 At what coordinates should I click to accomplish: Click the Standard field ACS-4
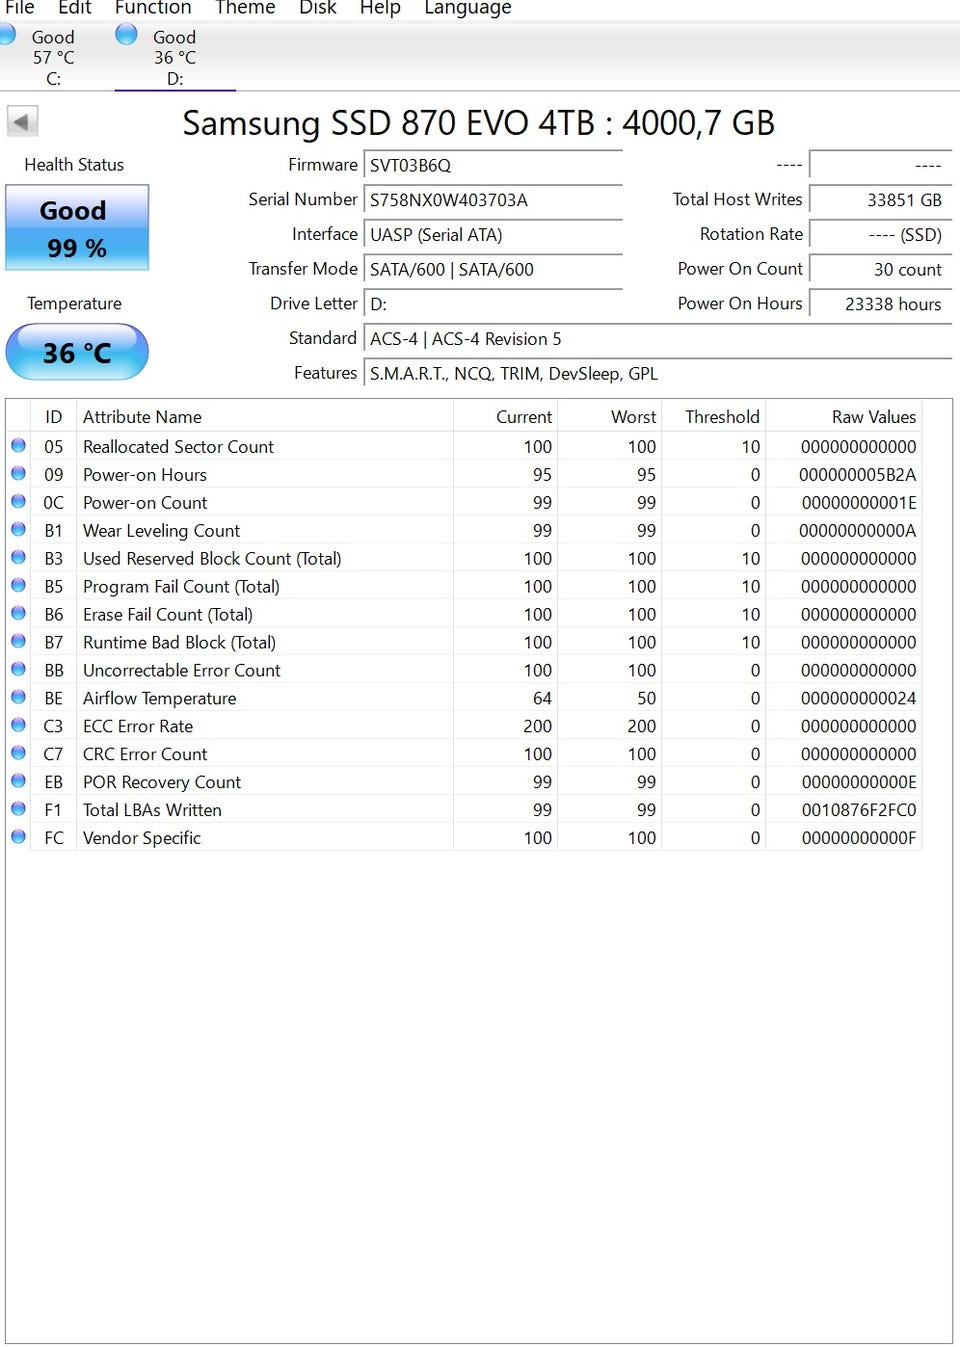point(658,339)
